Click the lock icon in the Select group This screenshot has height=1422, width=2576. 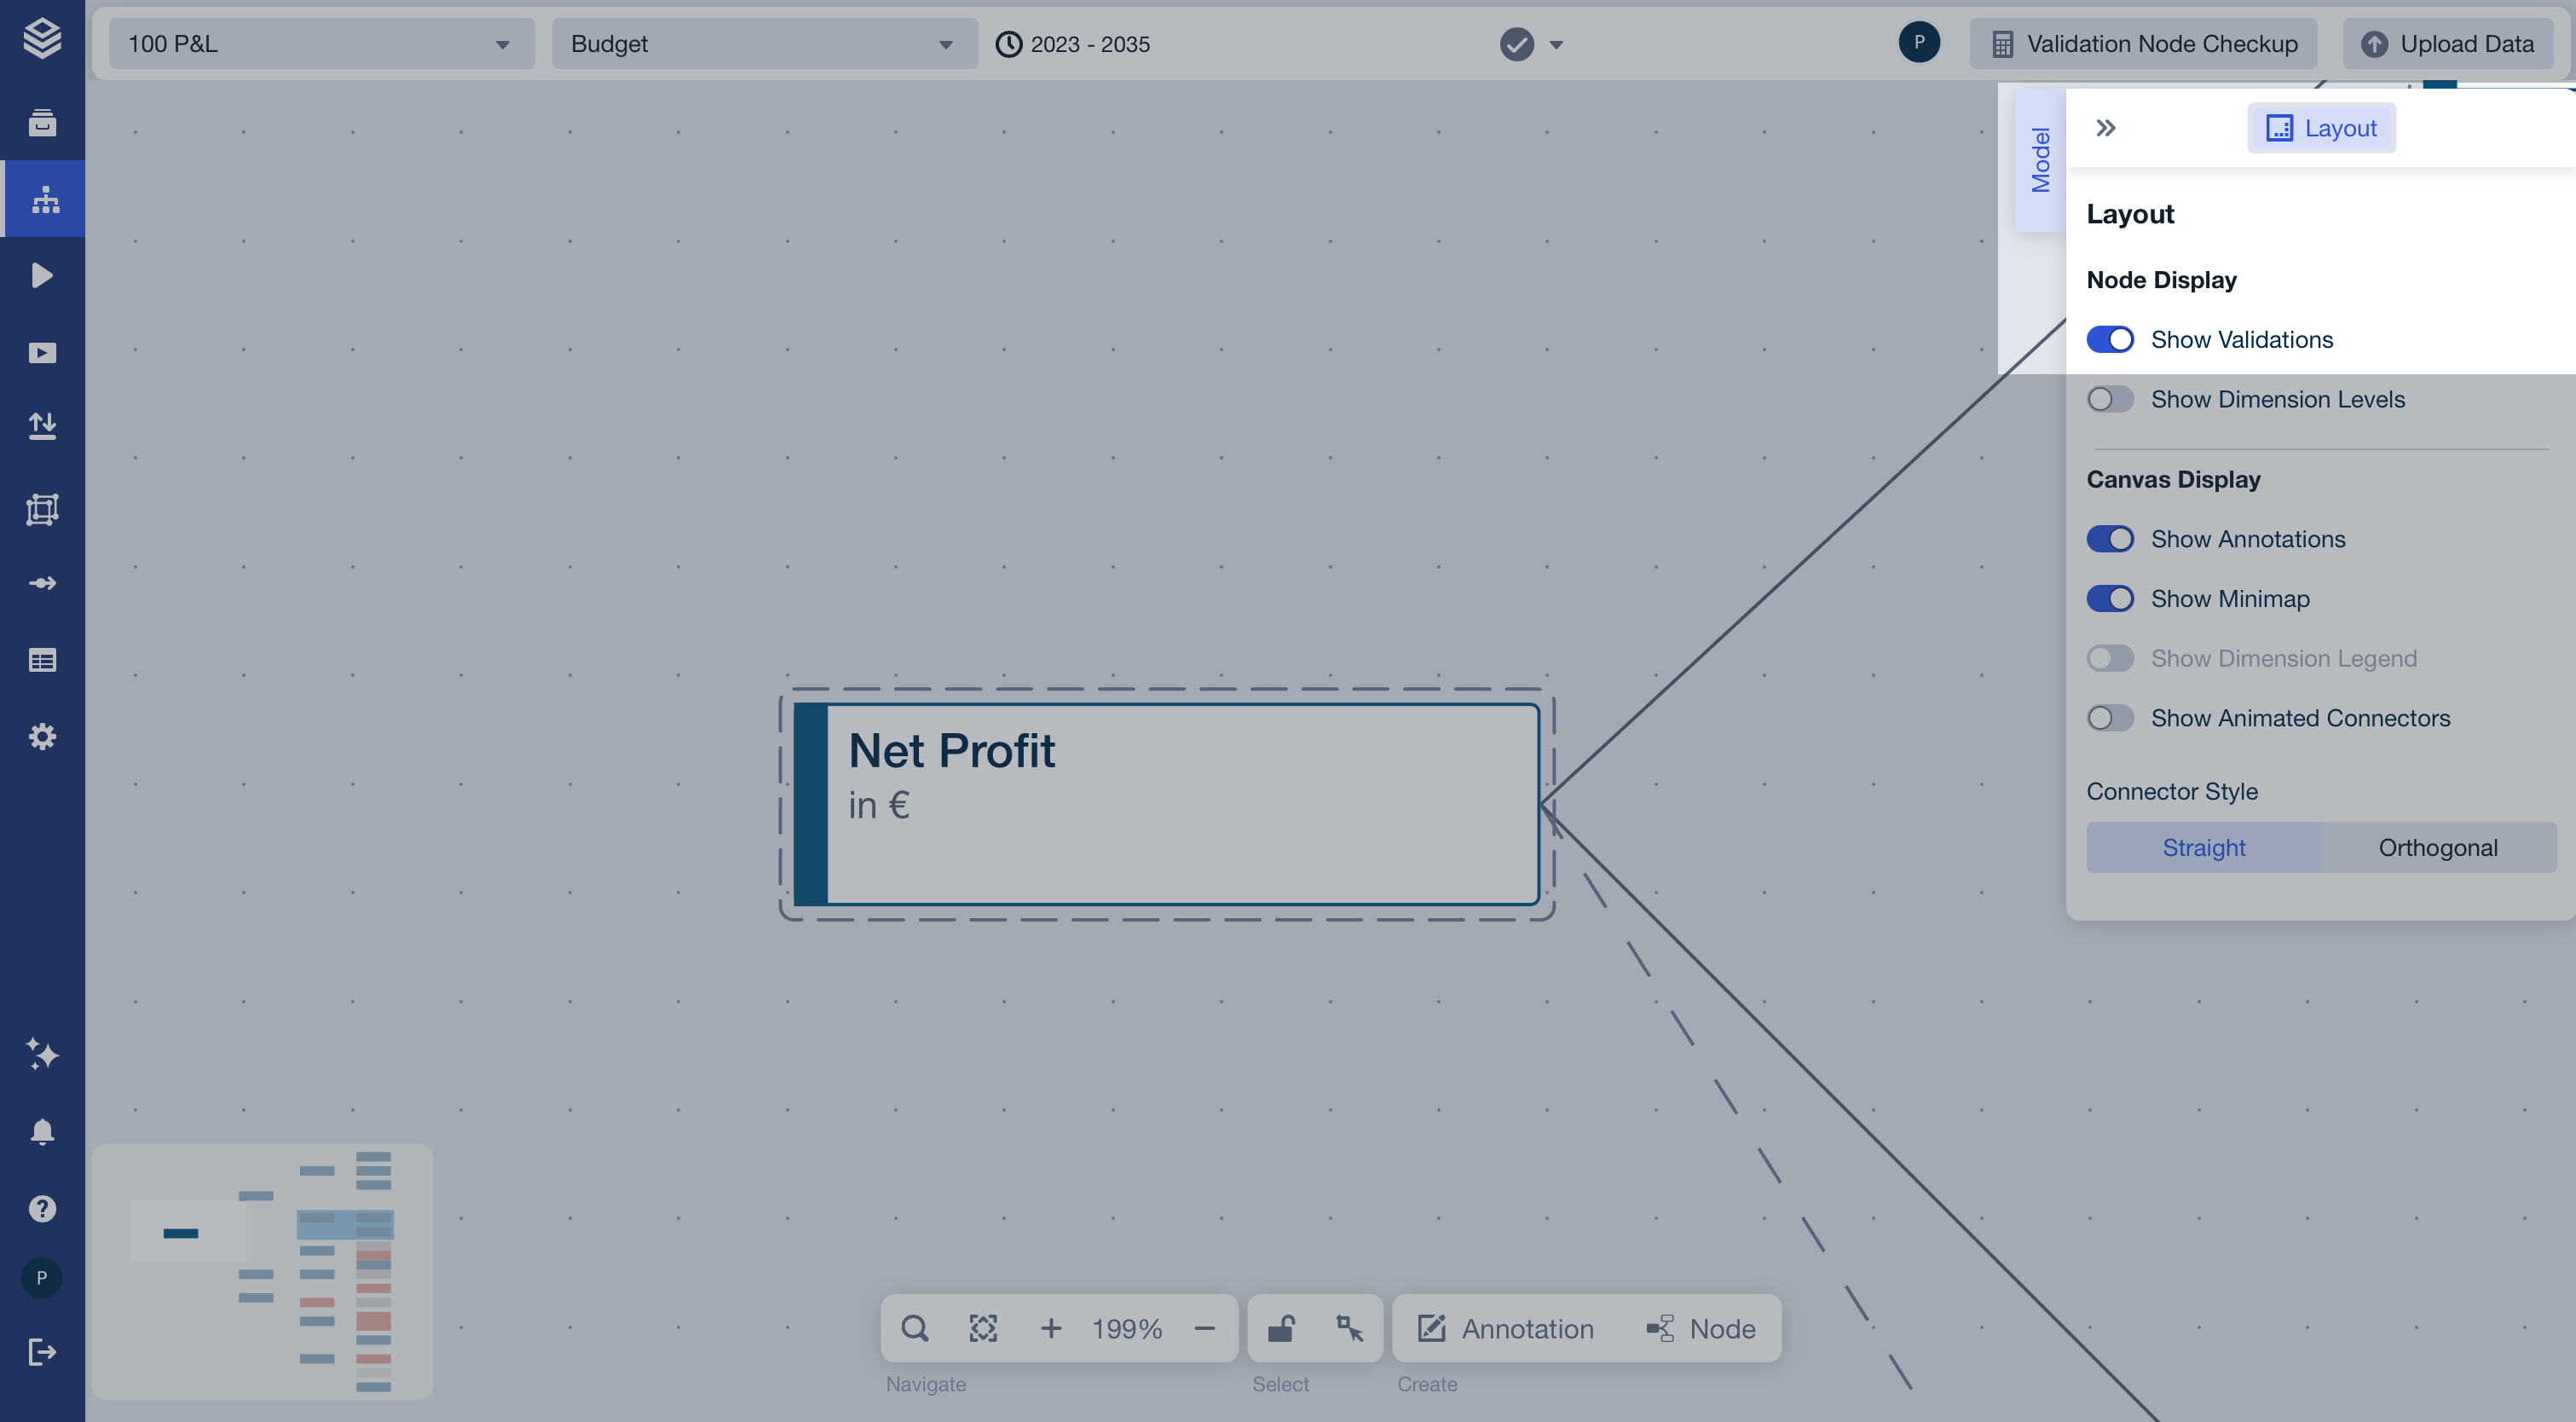1282,1328
